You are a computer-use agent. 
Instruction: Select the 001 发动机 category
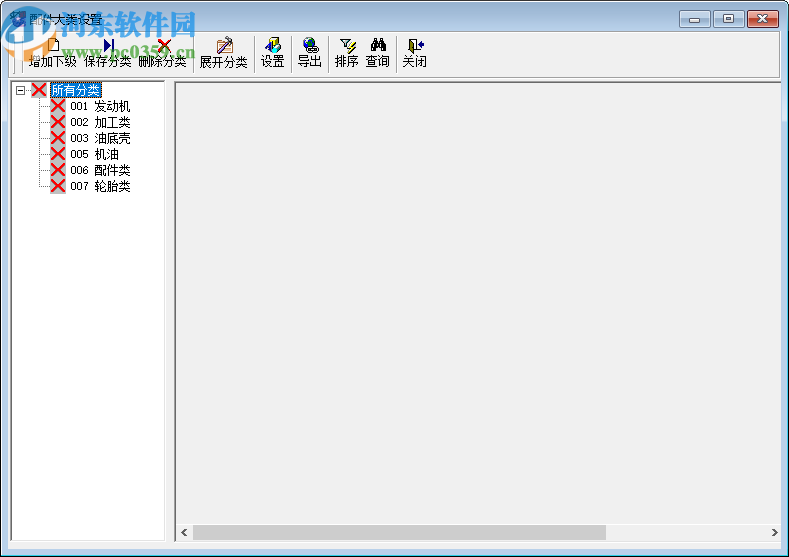100,106
